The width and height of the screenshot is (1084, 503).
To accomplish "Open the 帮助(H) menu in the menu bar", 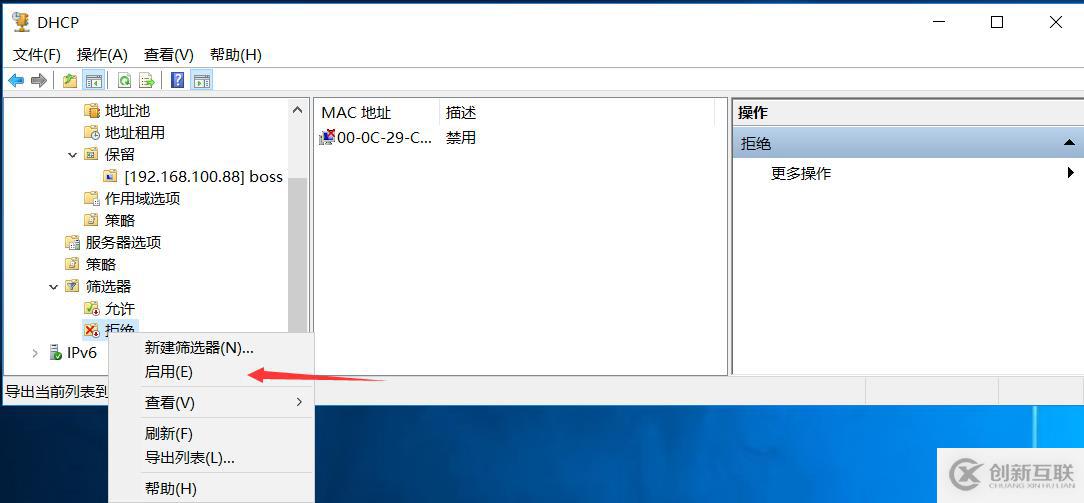I will (236, 55).
